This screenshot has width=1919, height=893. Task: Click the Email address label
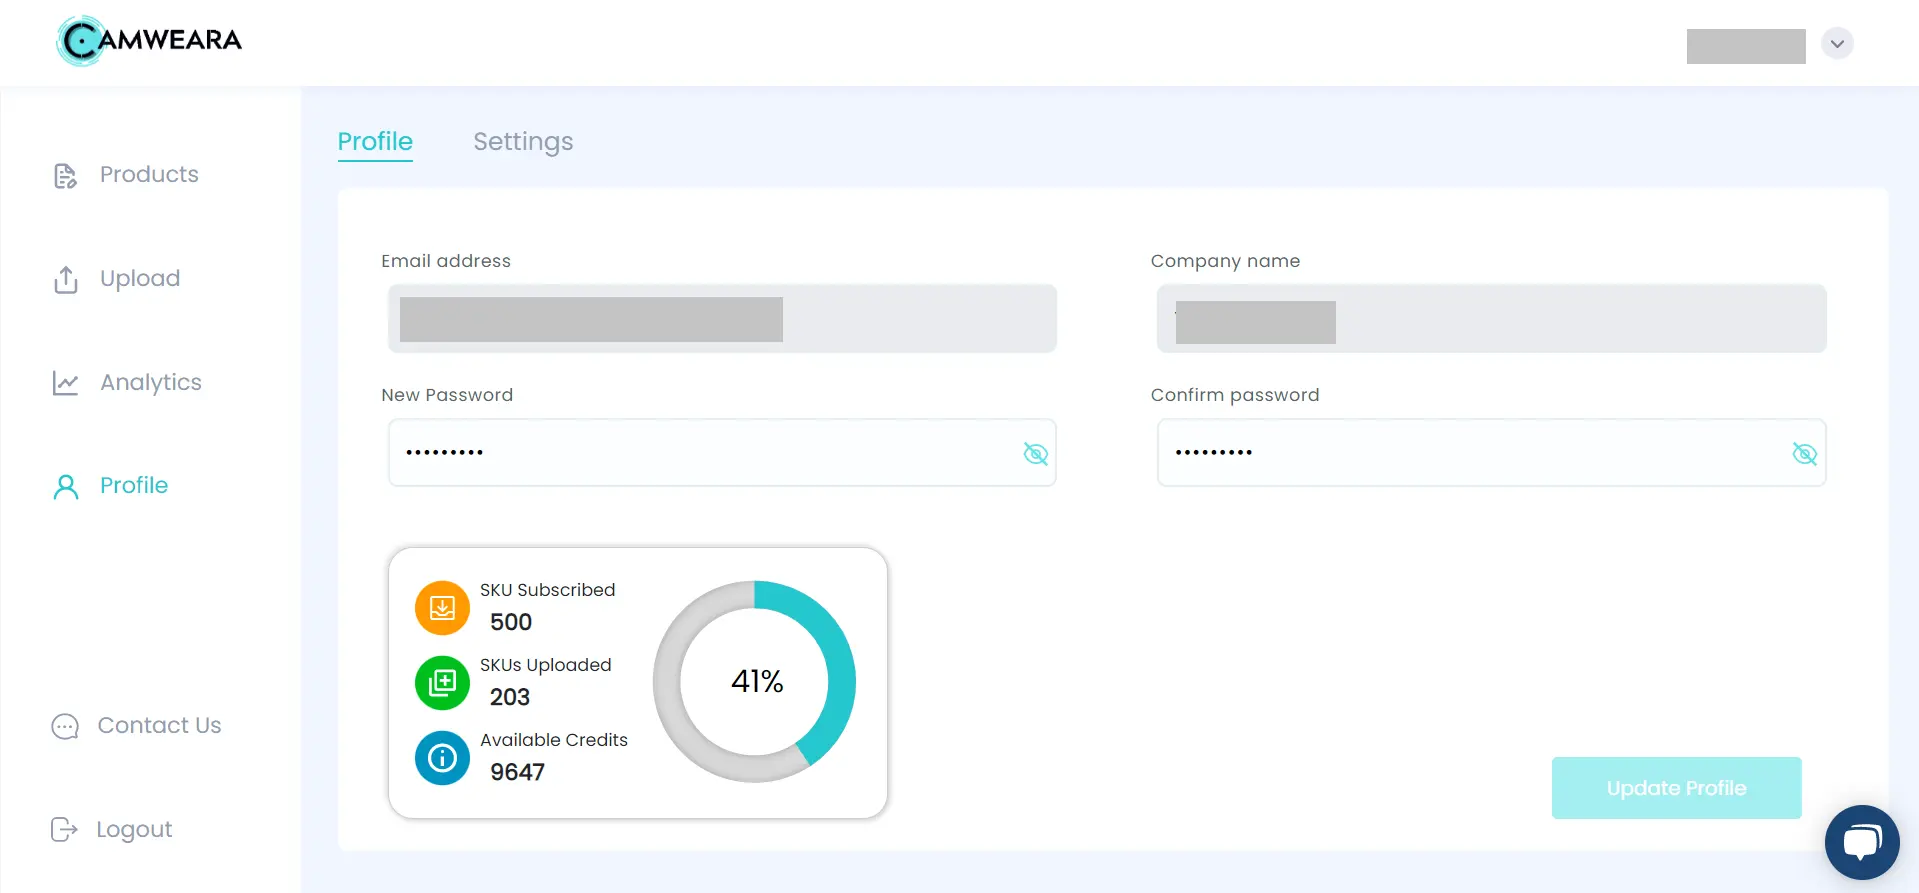[446, 261]
